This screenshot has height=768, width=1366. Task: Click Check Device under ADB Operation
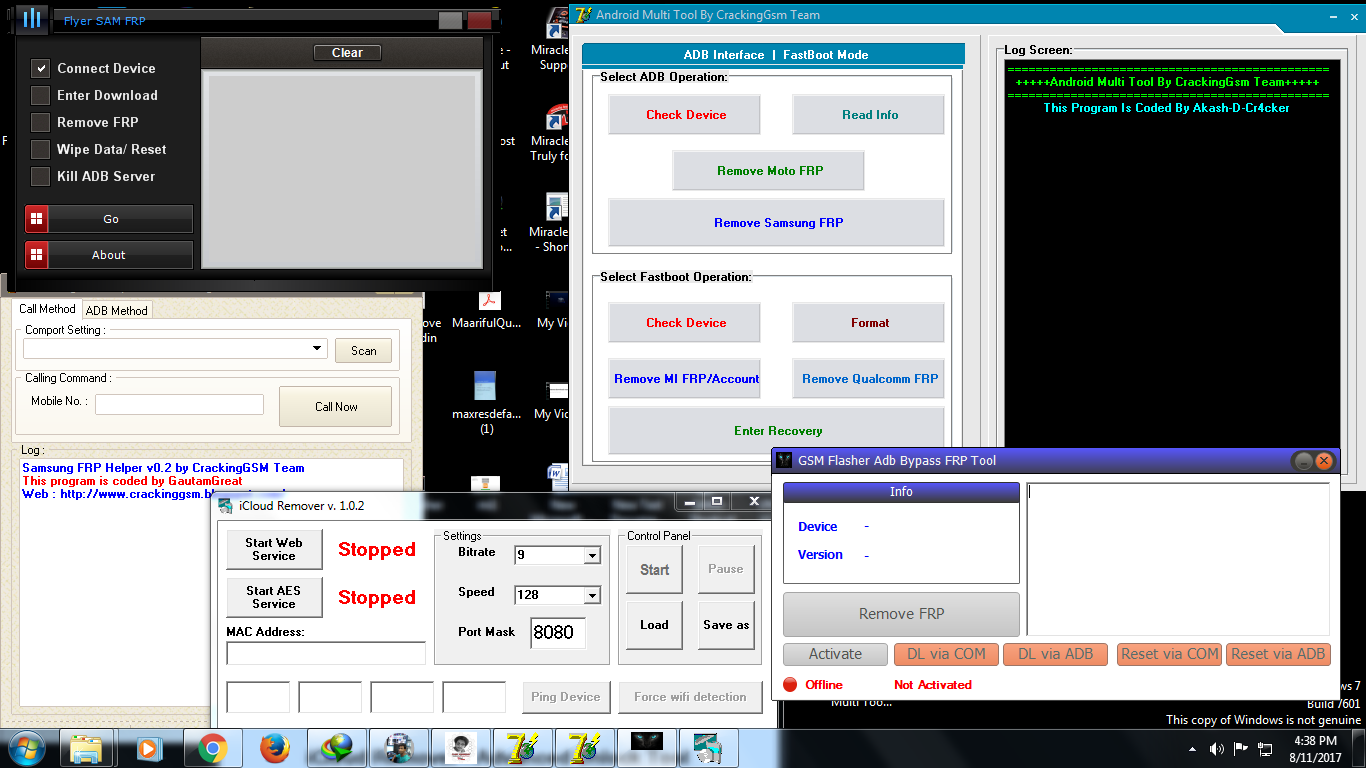(x=685, y=115)
